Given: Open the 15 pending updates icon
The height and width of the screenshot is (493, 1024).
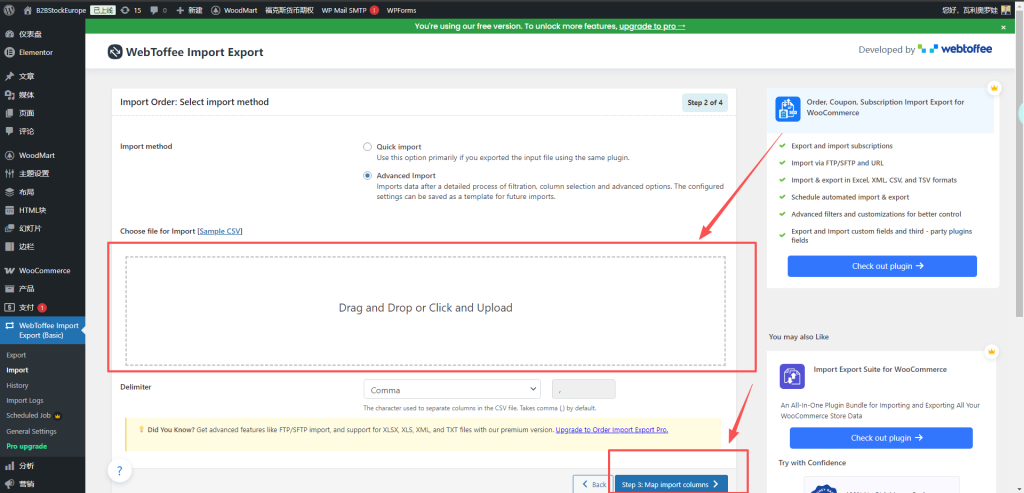Looking at the screenshot, I should [131, 10].
